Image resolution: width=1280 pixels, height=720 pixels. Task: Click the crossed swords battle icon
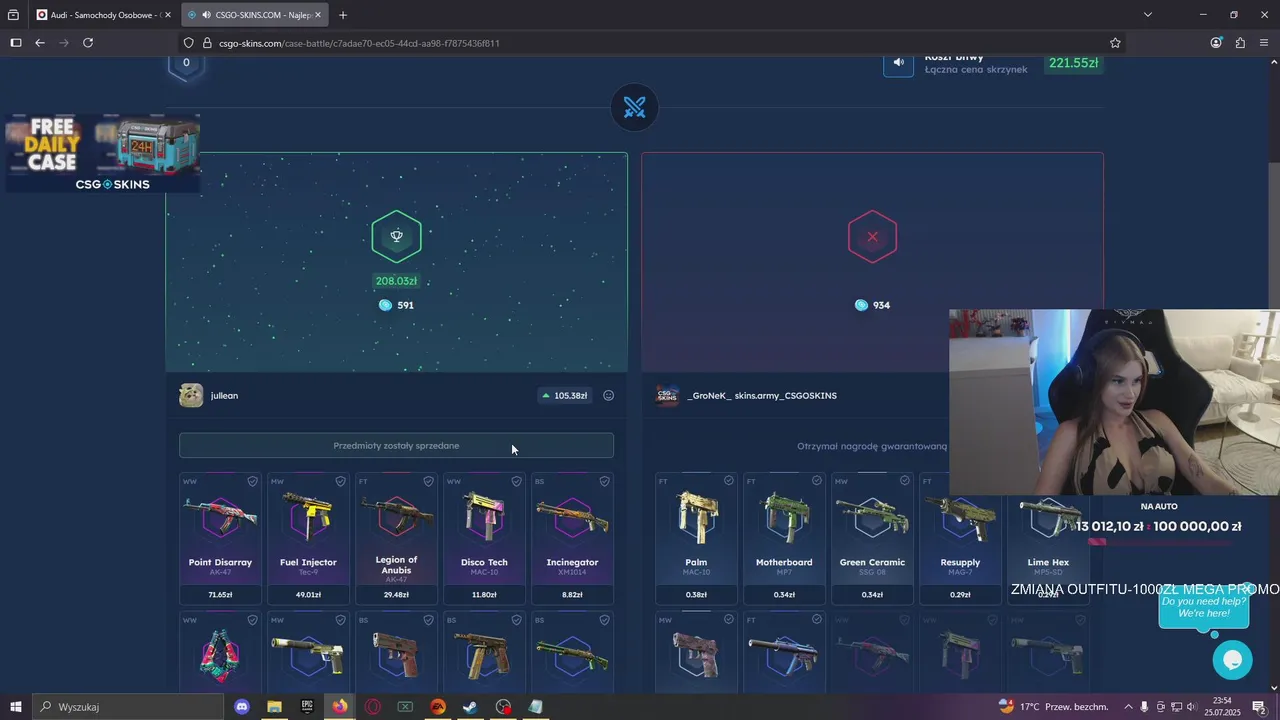coord(635,107)
